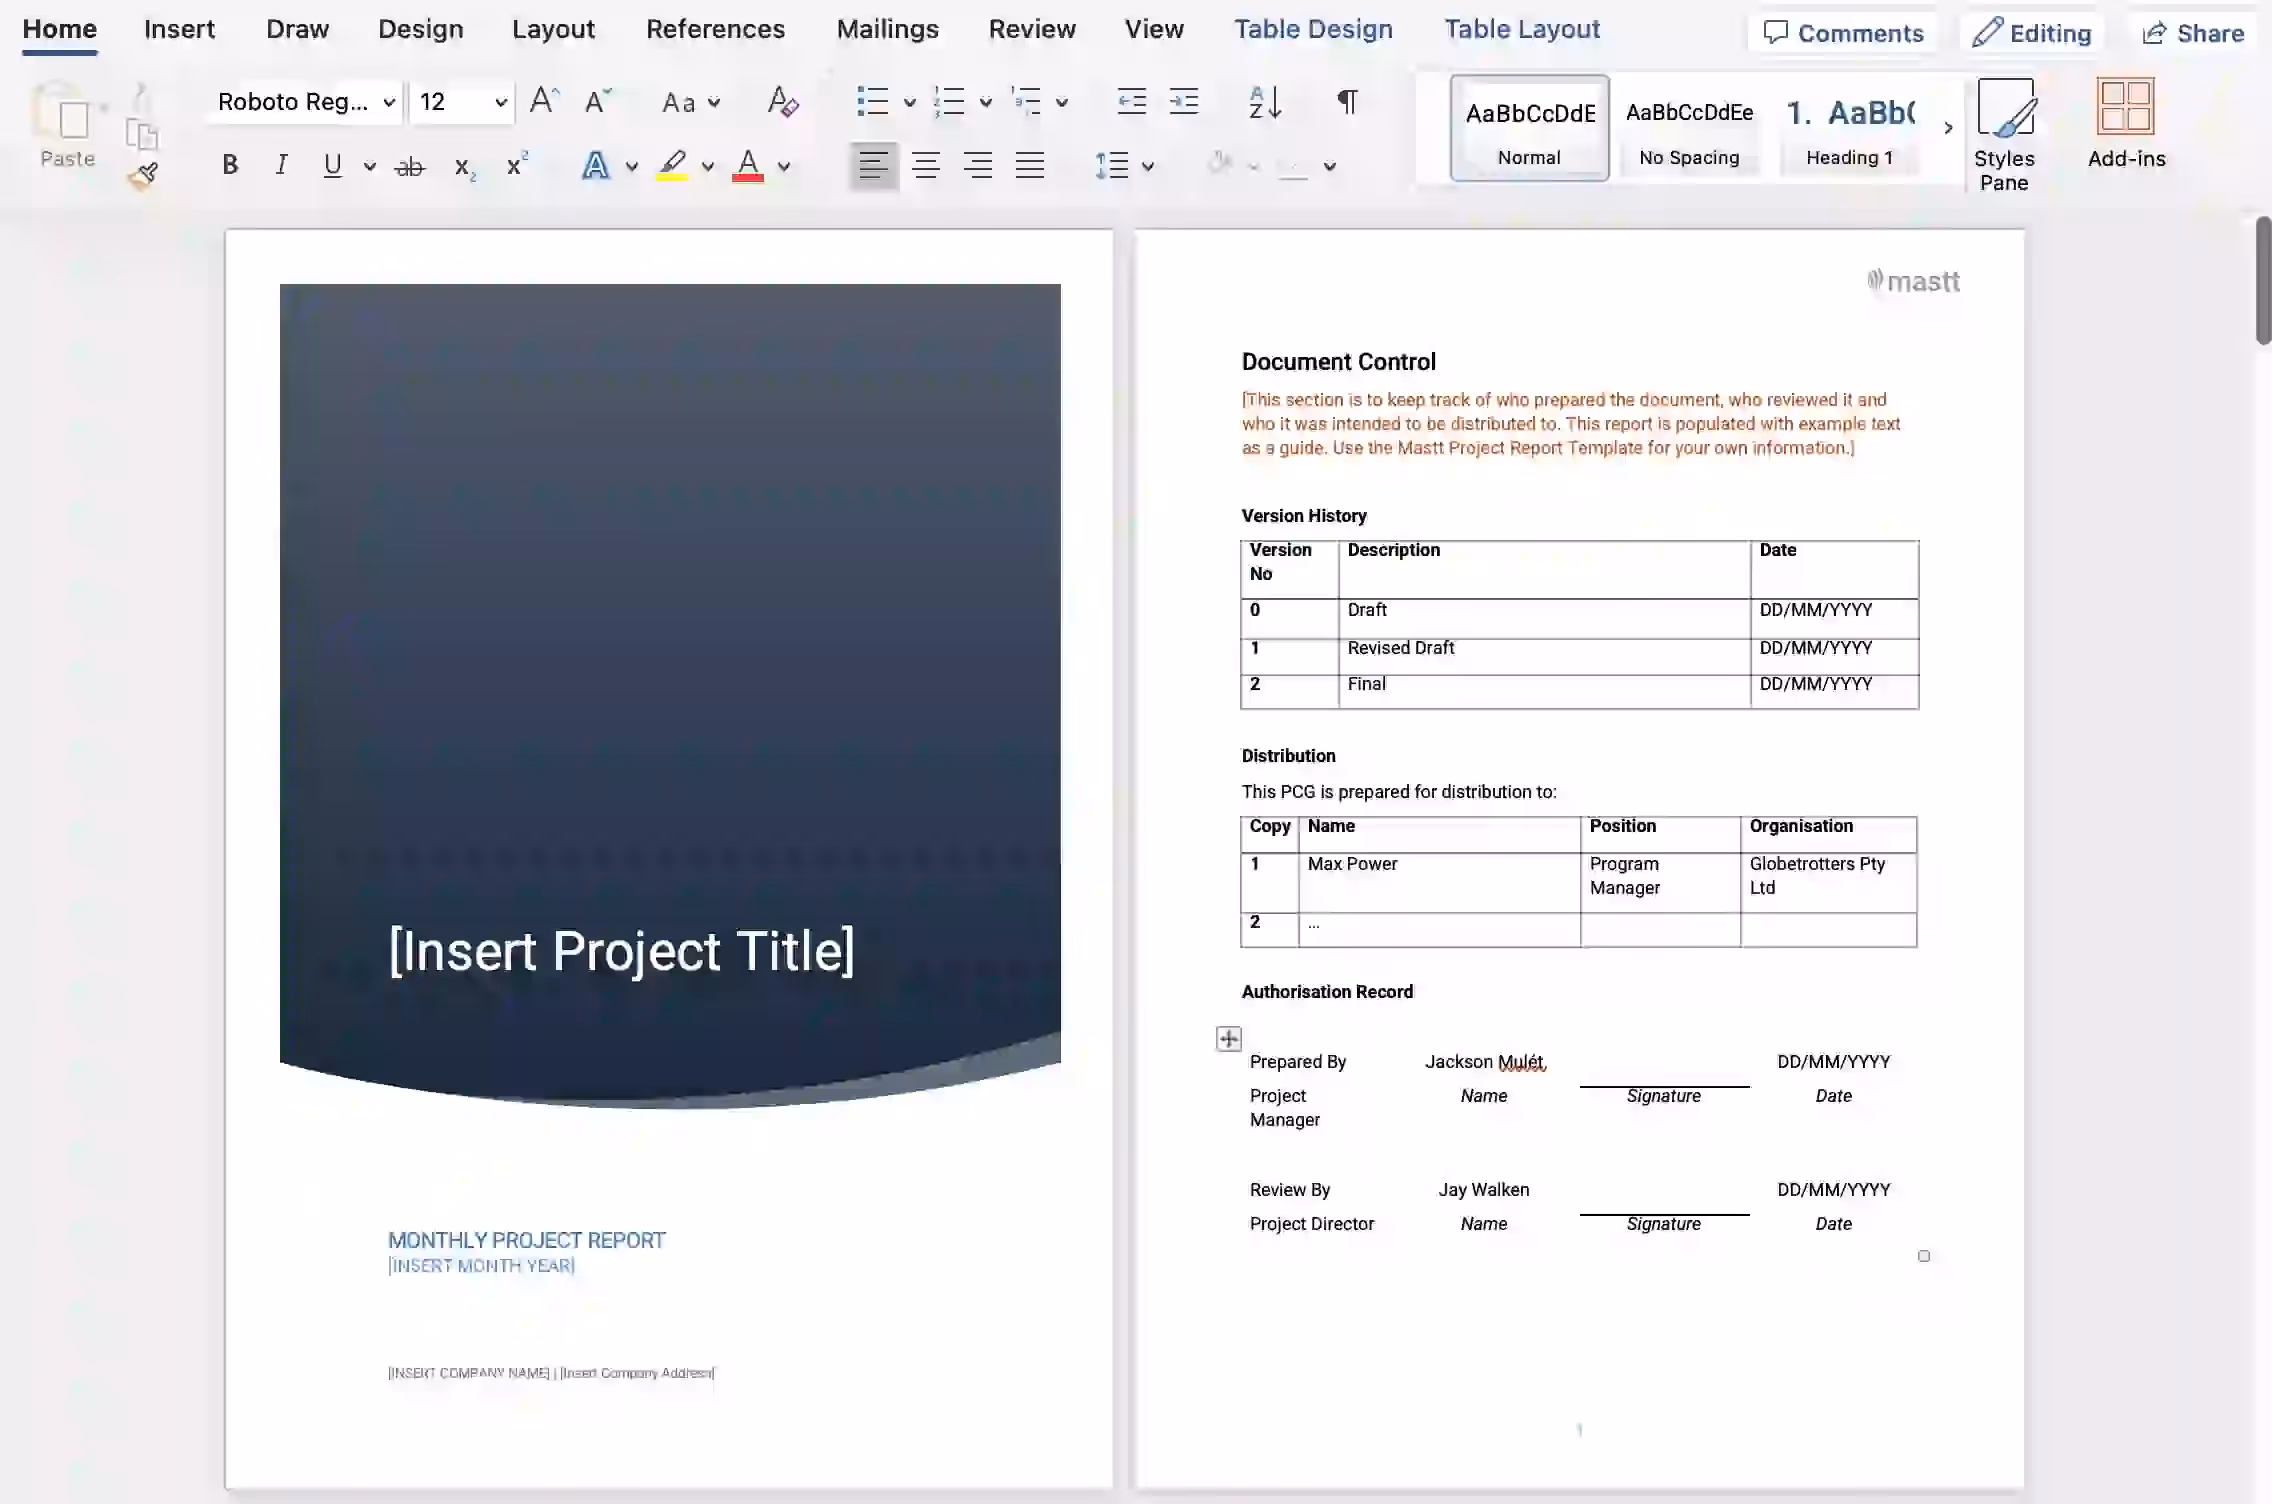Expand numbering library arrow
Screen dimensions: 2272x1504
pyautogui.click(x=985, y=102)
